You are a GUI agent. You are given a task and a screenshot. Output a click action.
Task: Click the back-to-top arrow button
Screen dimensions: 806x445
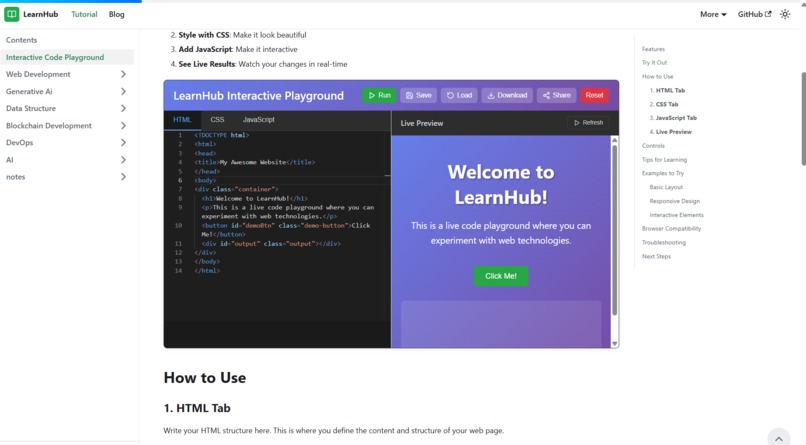click(779, 438)
